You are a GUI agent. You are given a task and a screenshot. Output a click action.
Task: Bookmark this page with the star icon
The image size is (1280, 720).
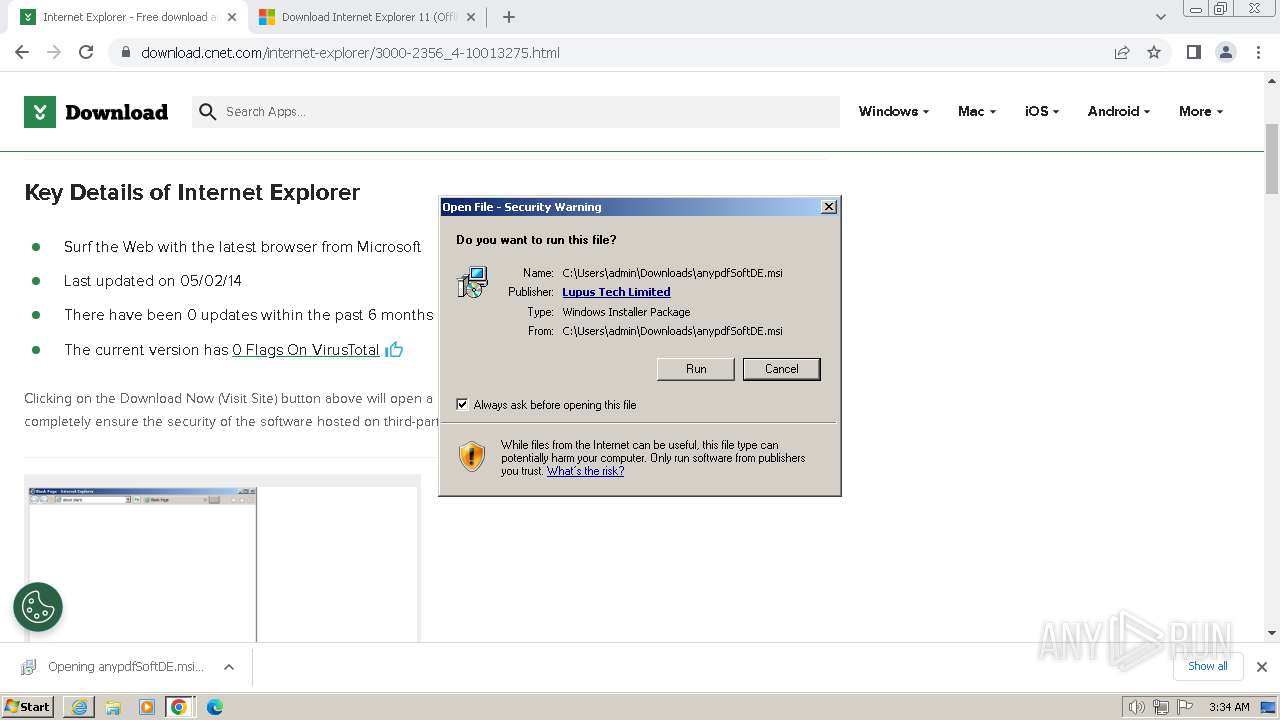pos(1154,52)
